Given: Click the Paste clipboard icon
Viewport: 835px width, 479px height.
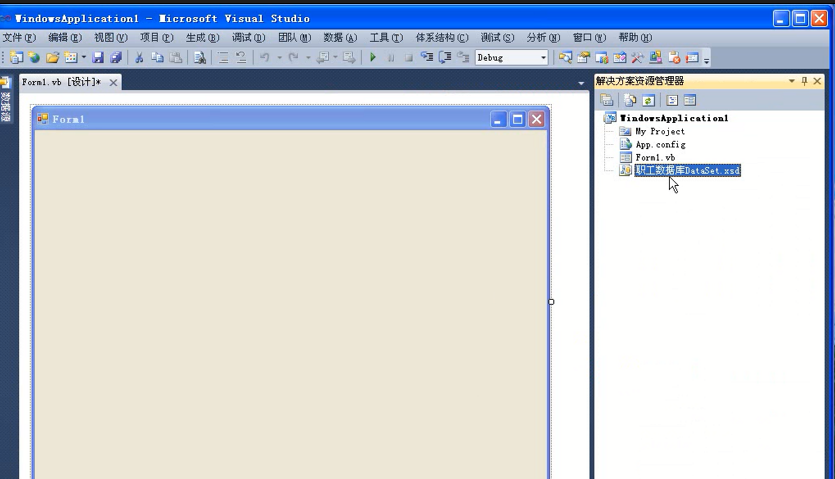Looking at the screenshot, I should [175, 58].
